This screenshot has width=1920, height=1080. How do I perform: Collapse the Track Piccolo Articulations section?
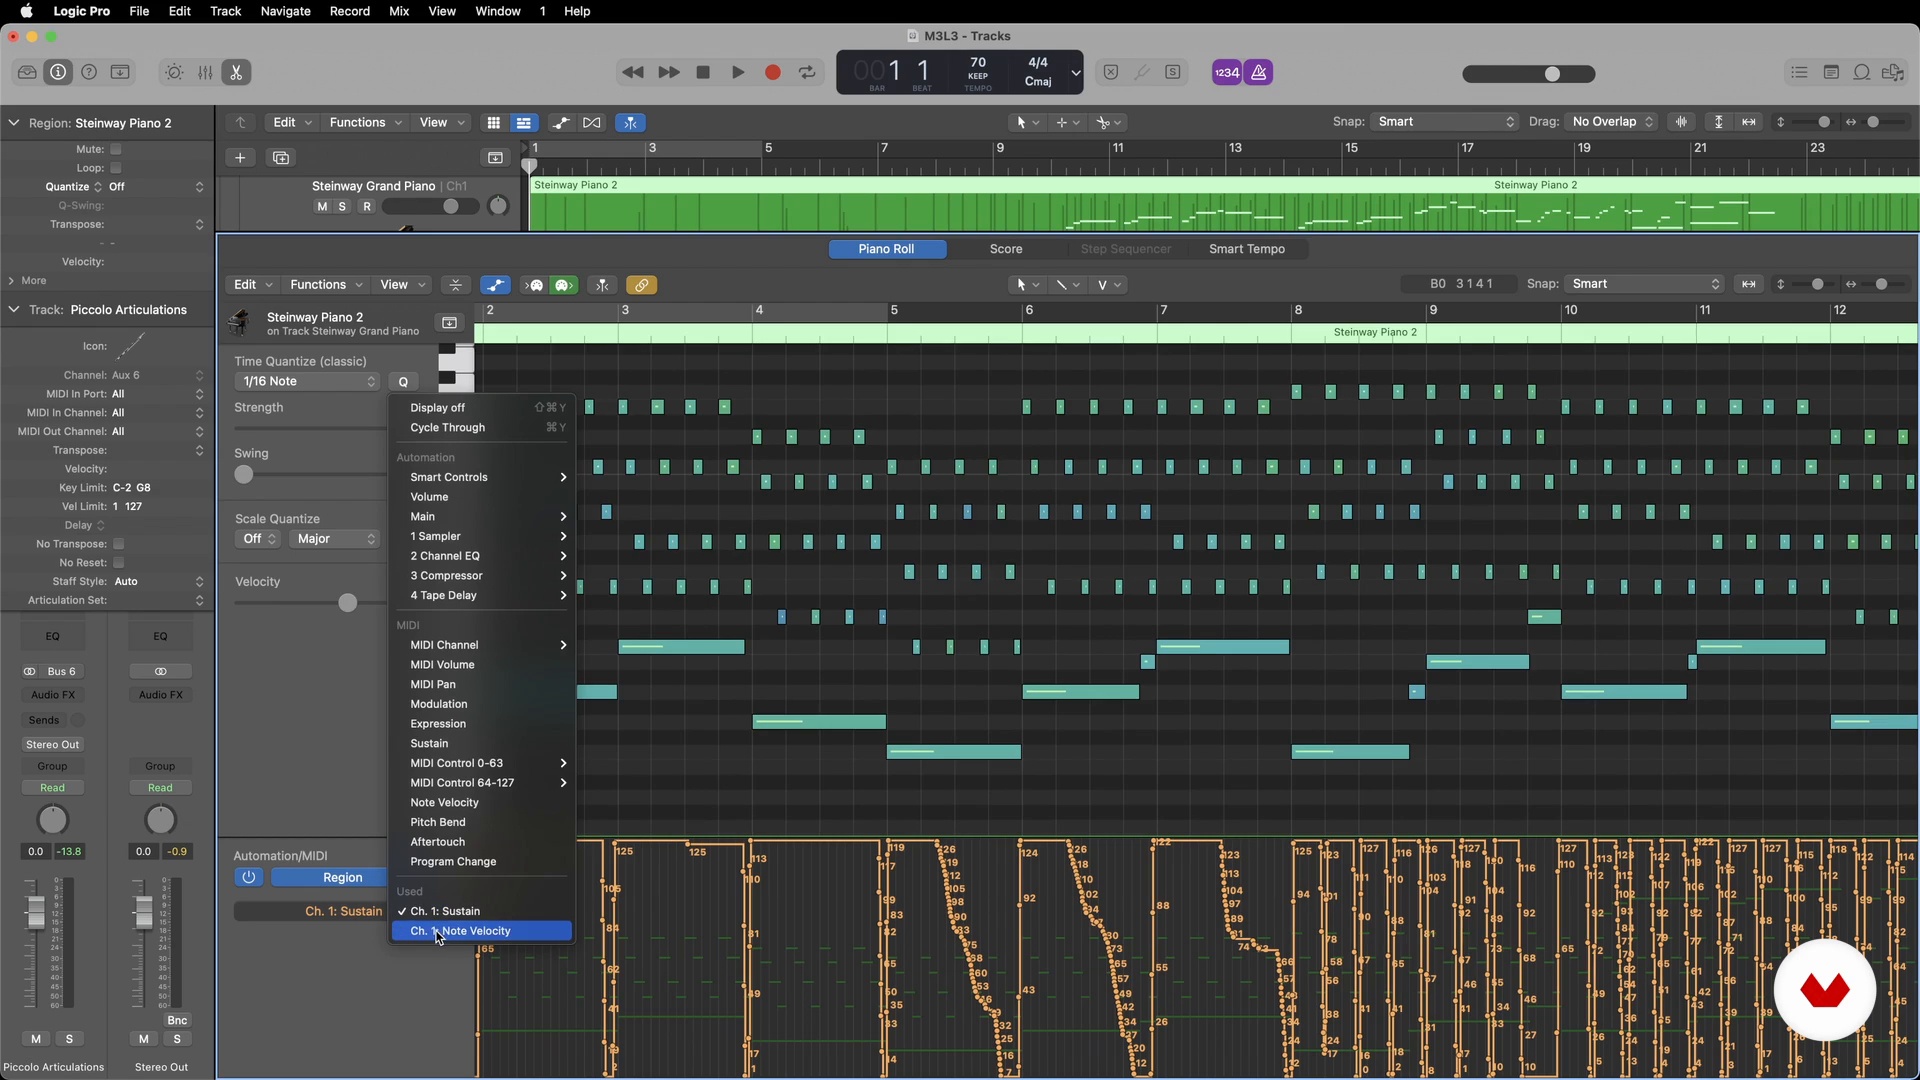(14, 310)
